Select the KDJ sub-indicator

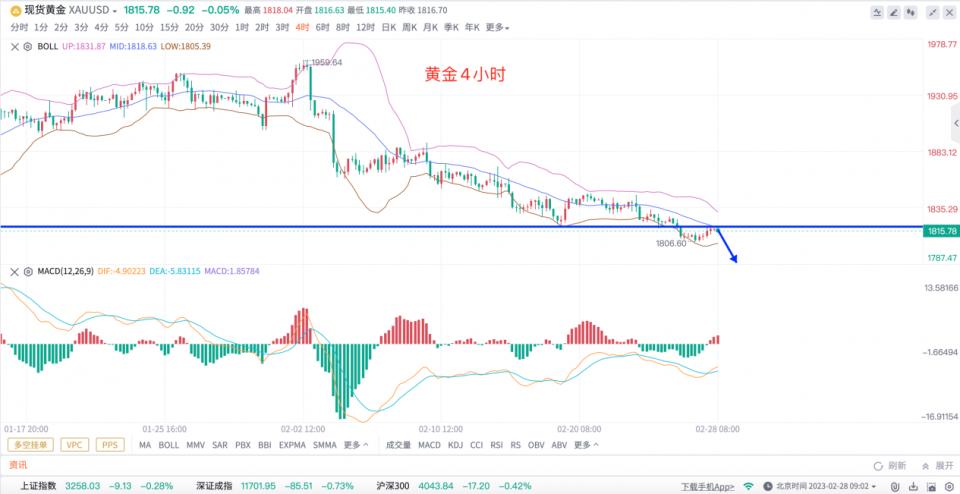point(455,445)
